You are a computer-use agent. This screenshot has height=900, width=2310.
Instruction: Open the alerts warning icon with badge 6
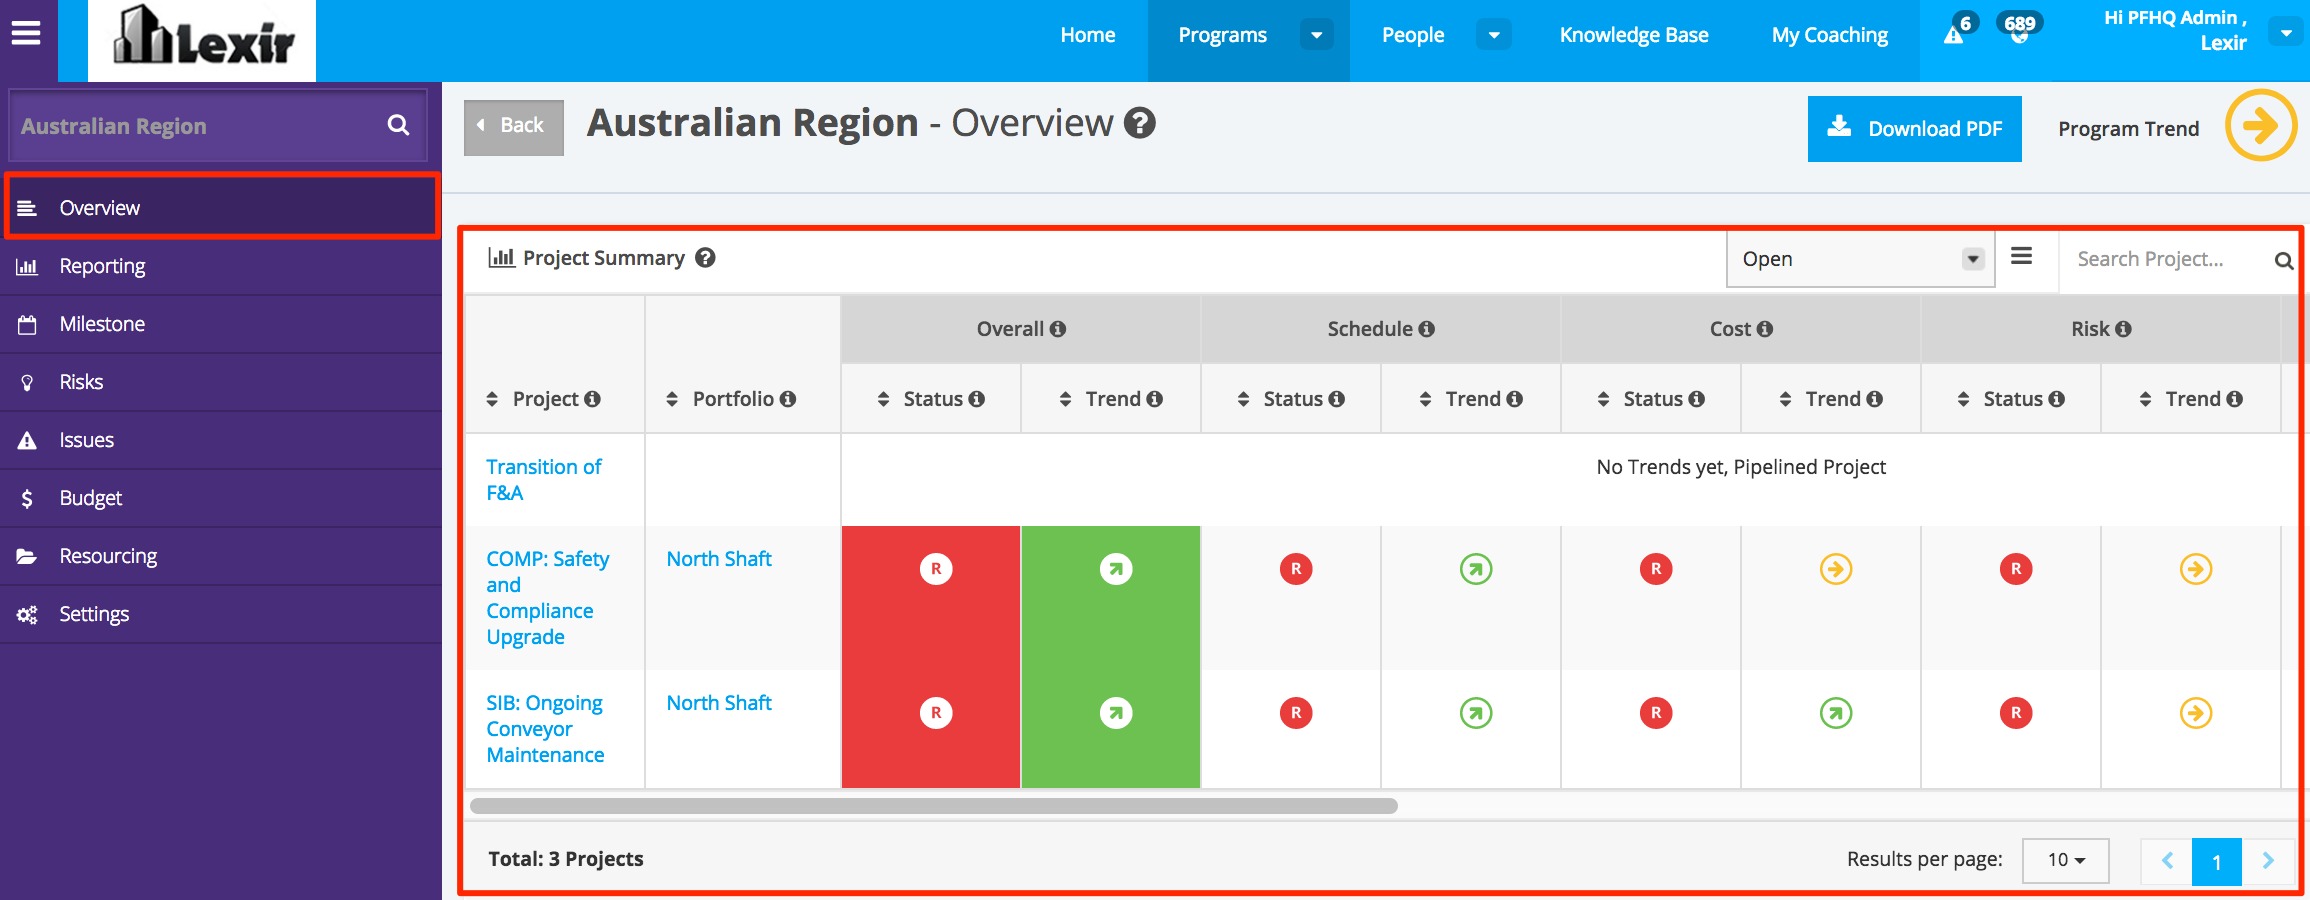click(x=1954, y=35)
